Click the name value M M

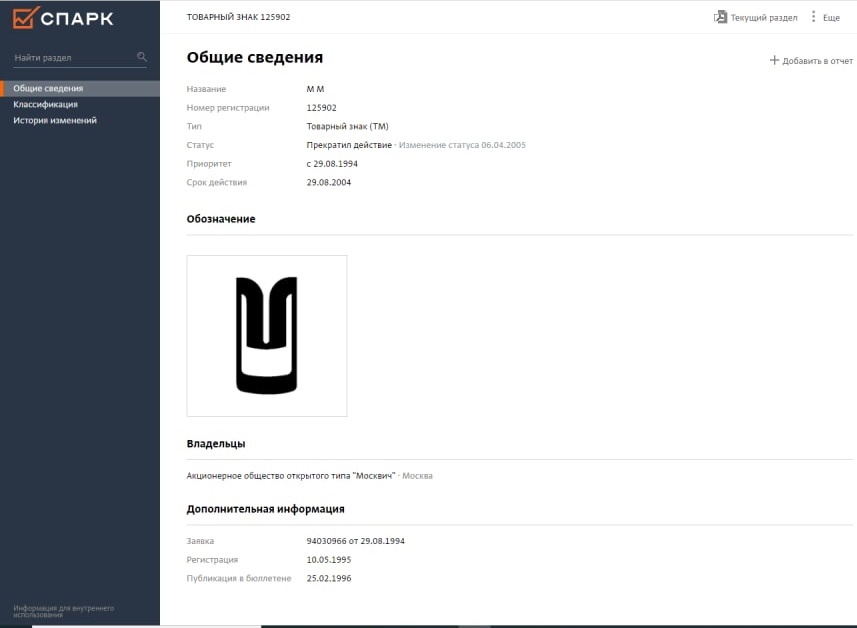click(315, 89)
